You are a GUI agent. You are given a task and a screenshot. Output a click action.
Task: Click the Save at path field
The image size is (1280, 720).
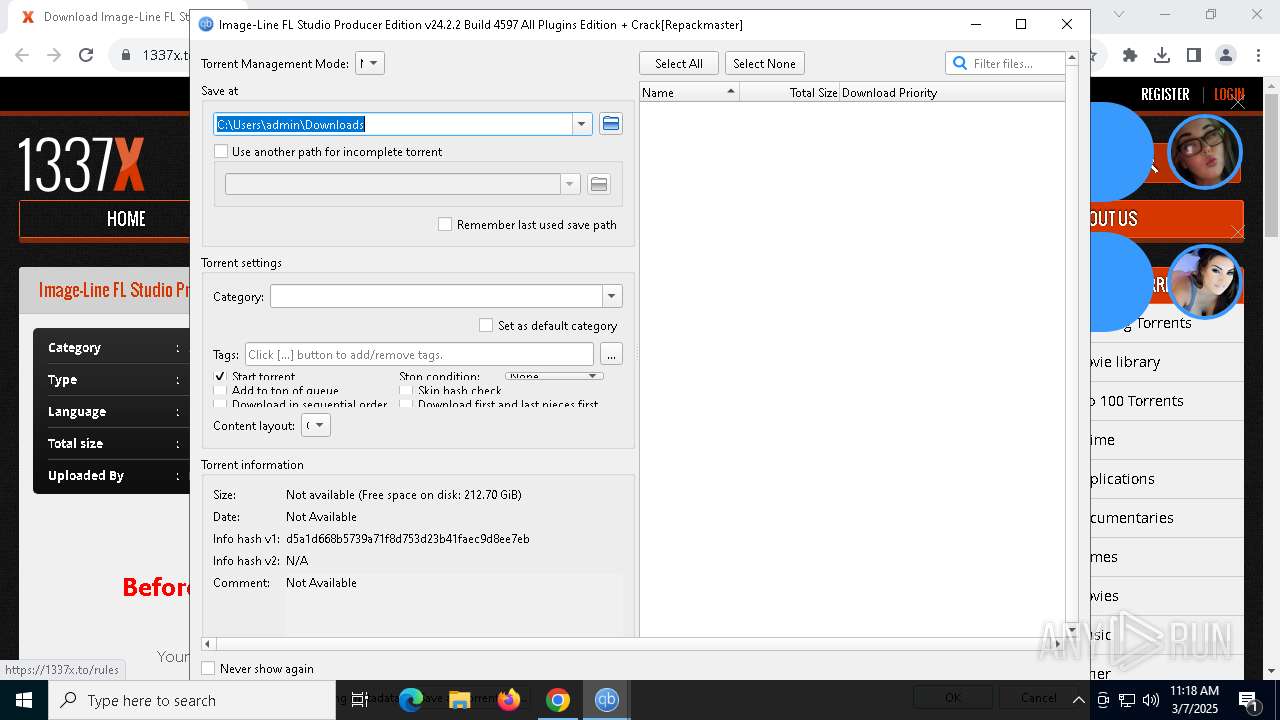coord(393,124)
